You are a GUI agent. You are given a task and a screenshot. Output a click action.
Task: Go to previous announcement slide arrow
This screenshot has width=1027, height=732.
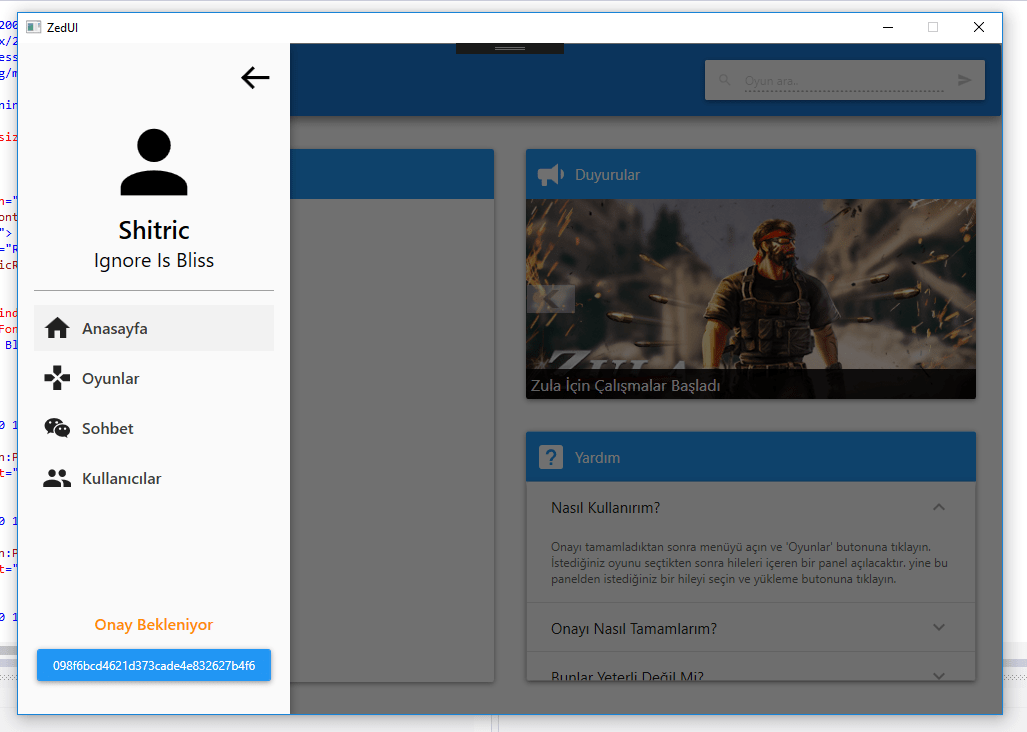[551, 299]
